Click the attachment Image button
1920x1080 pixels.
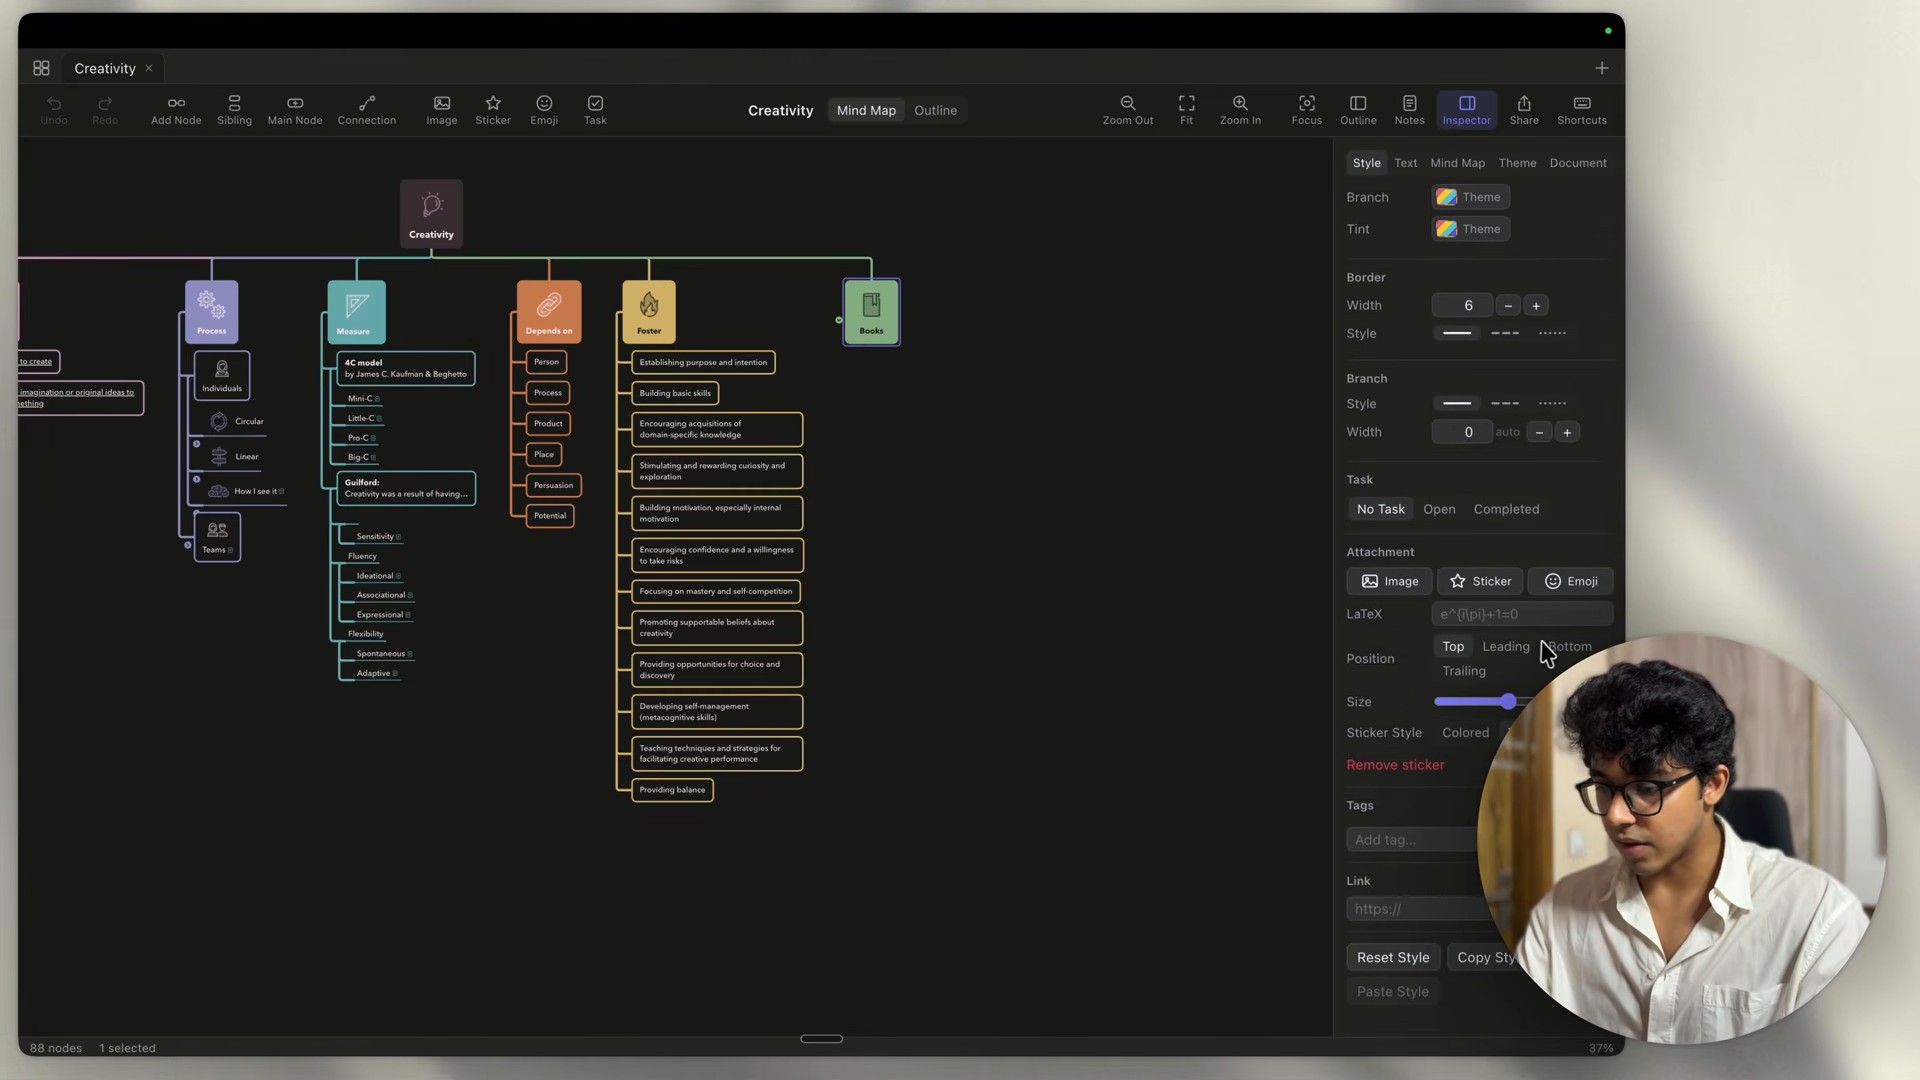coord(1389,581)
